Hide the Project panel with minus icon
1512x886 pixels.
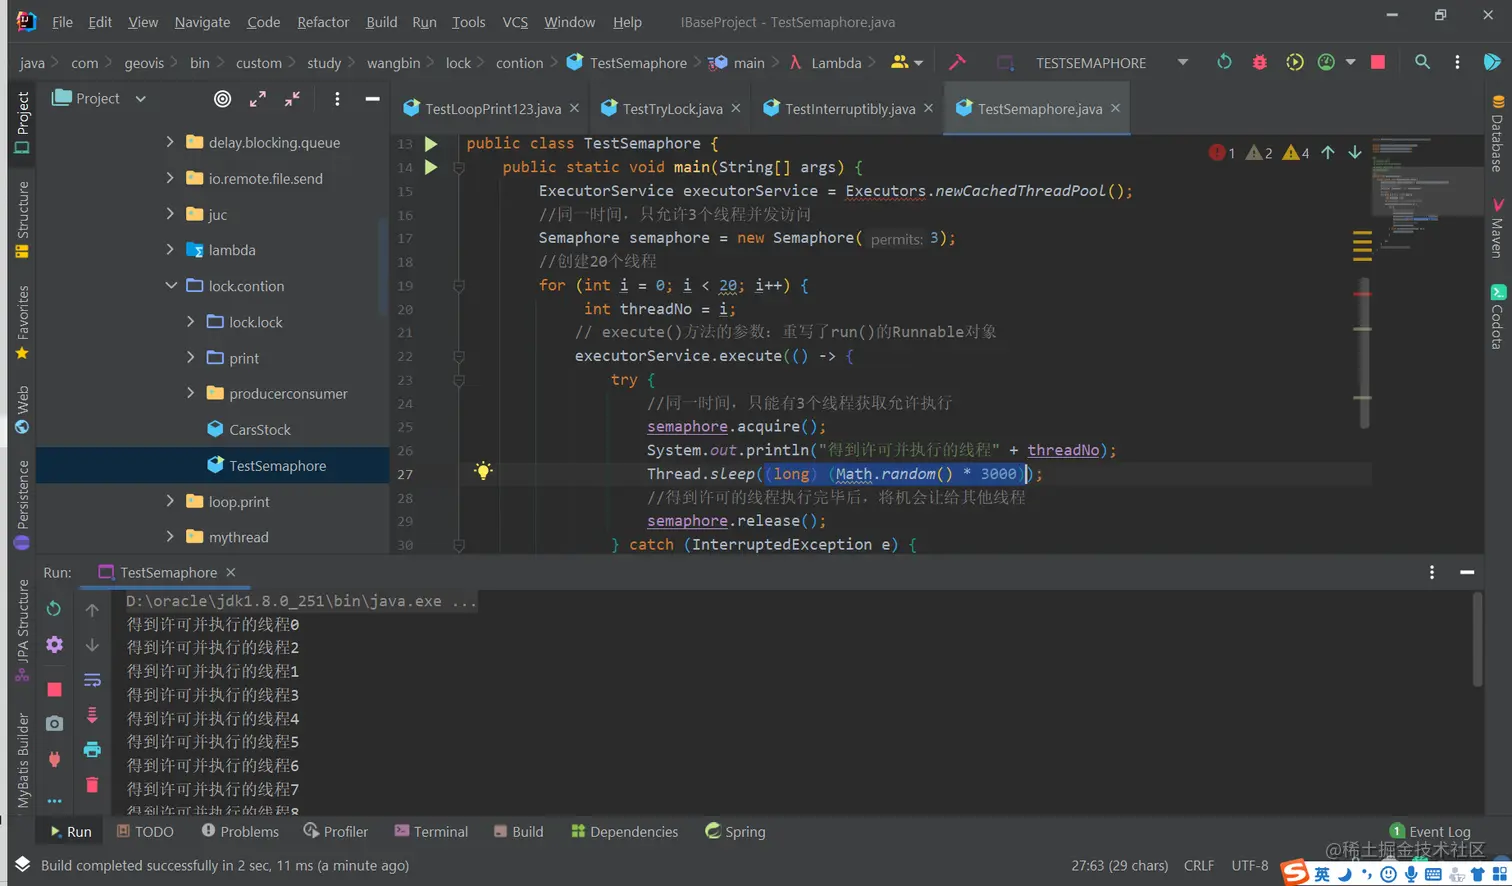[x=372, y=98]
